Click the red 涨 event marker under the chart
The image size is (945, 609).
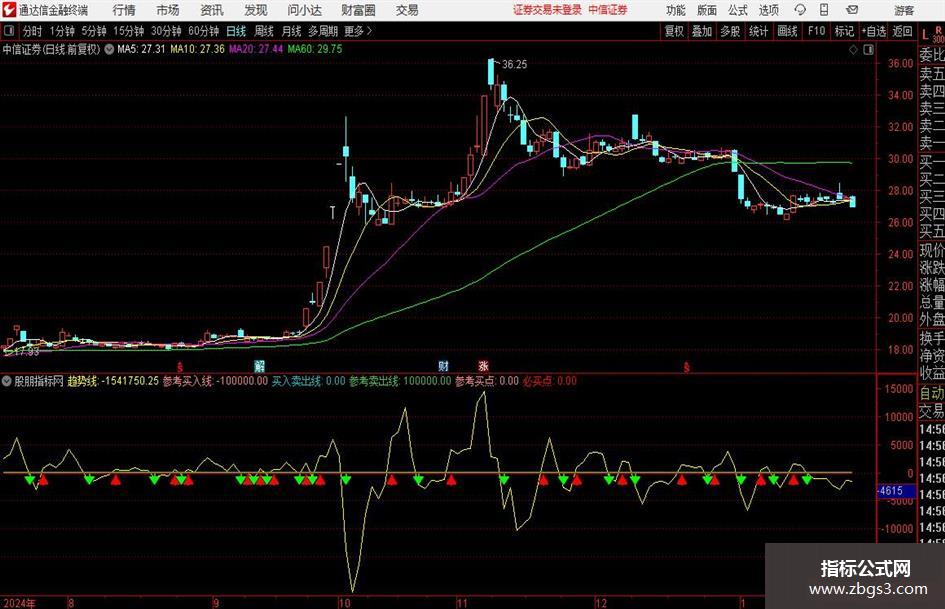(x=483, y=366)
